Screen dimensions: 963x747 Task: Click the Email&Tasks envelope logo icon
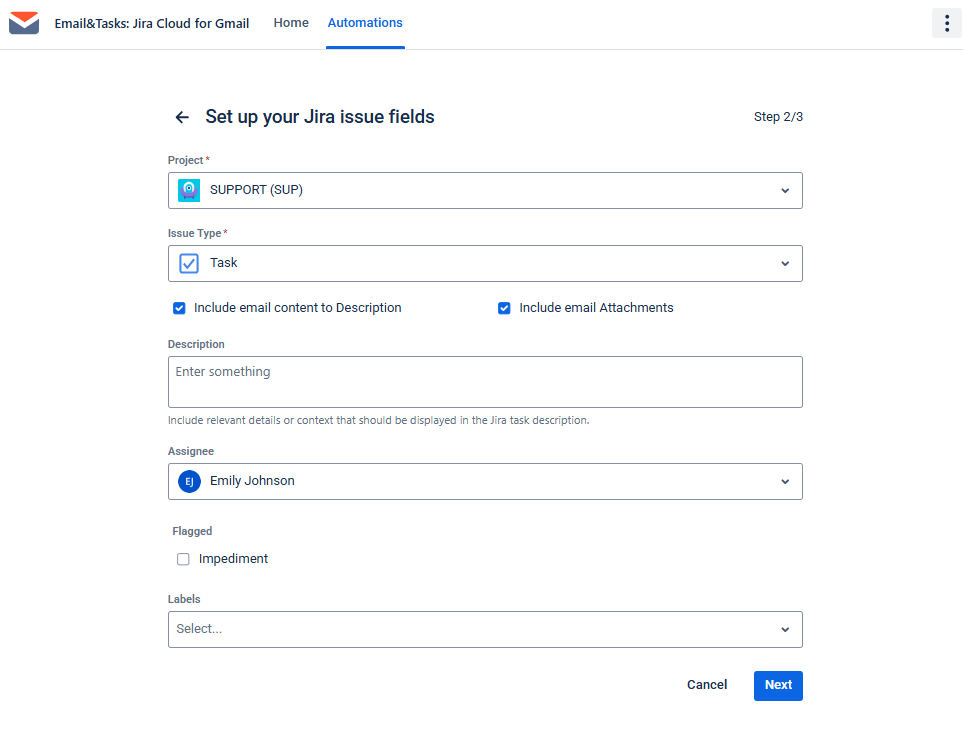point(24,23)
